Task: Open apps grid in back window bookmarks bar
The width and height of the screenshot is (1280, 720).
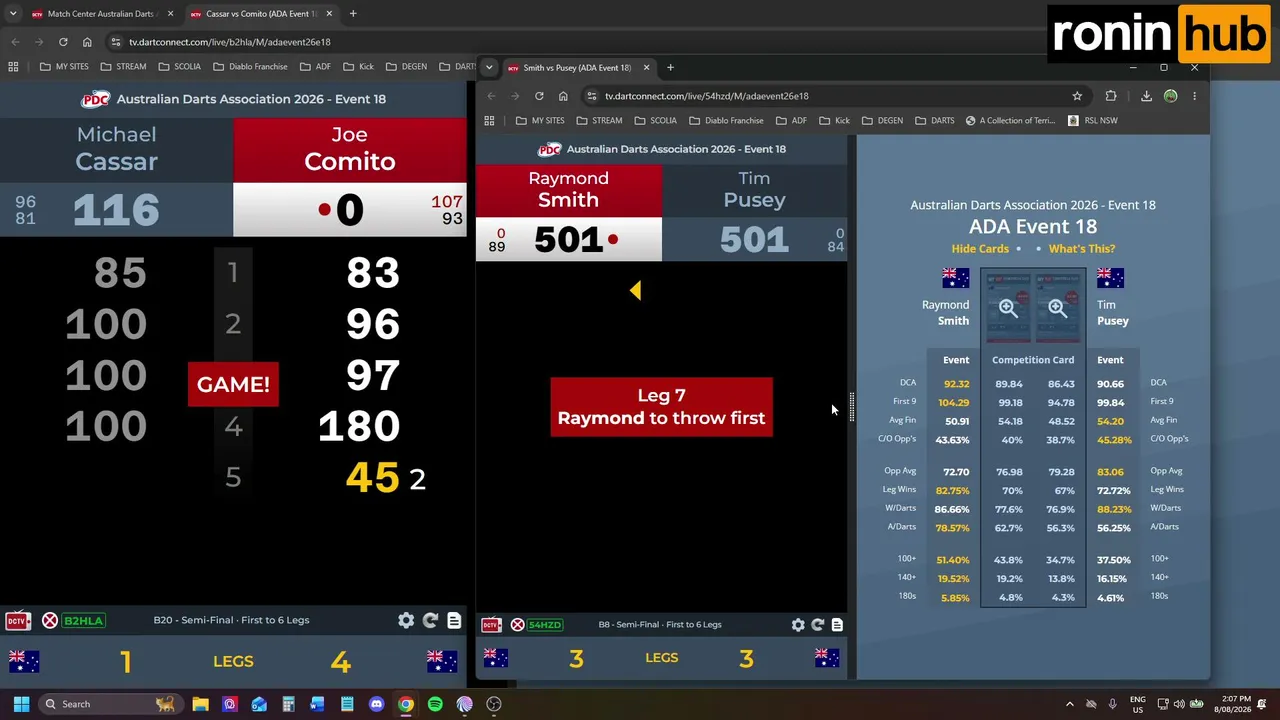Action: (13, 67)
